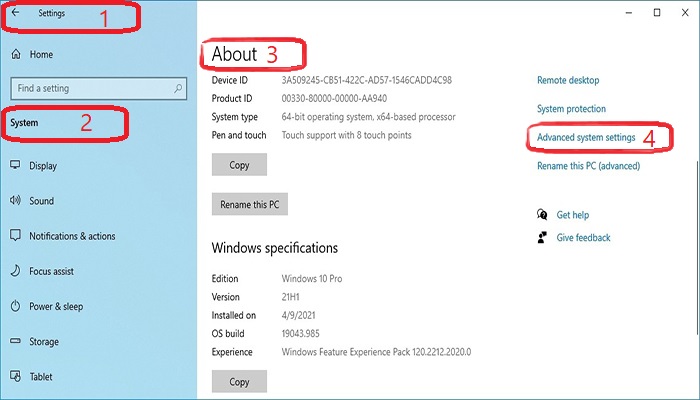
Task: Select Tablet in the sidebar
Action: (x=41, y=377)
